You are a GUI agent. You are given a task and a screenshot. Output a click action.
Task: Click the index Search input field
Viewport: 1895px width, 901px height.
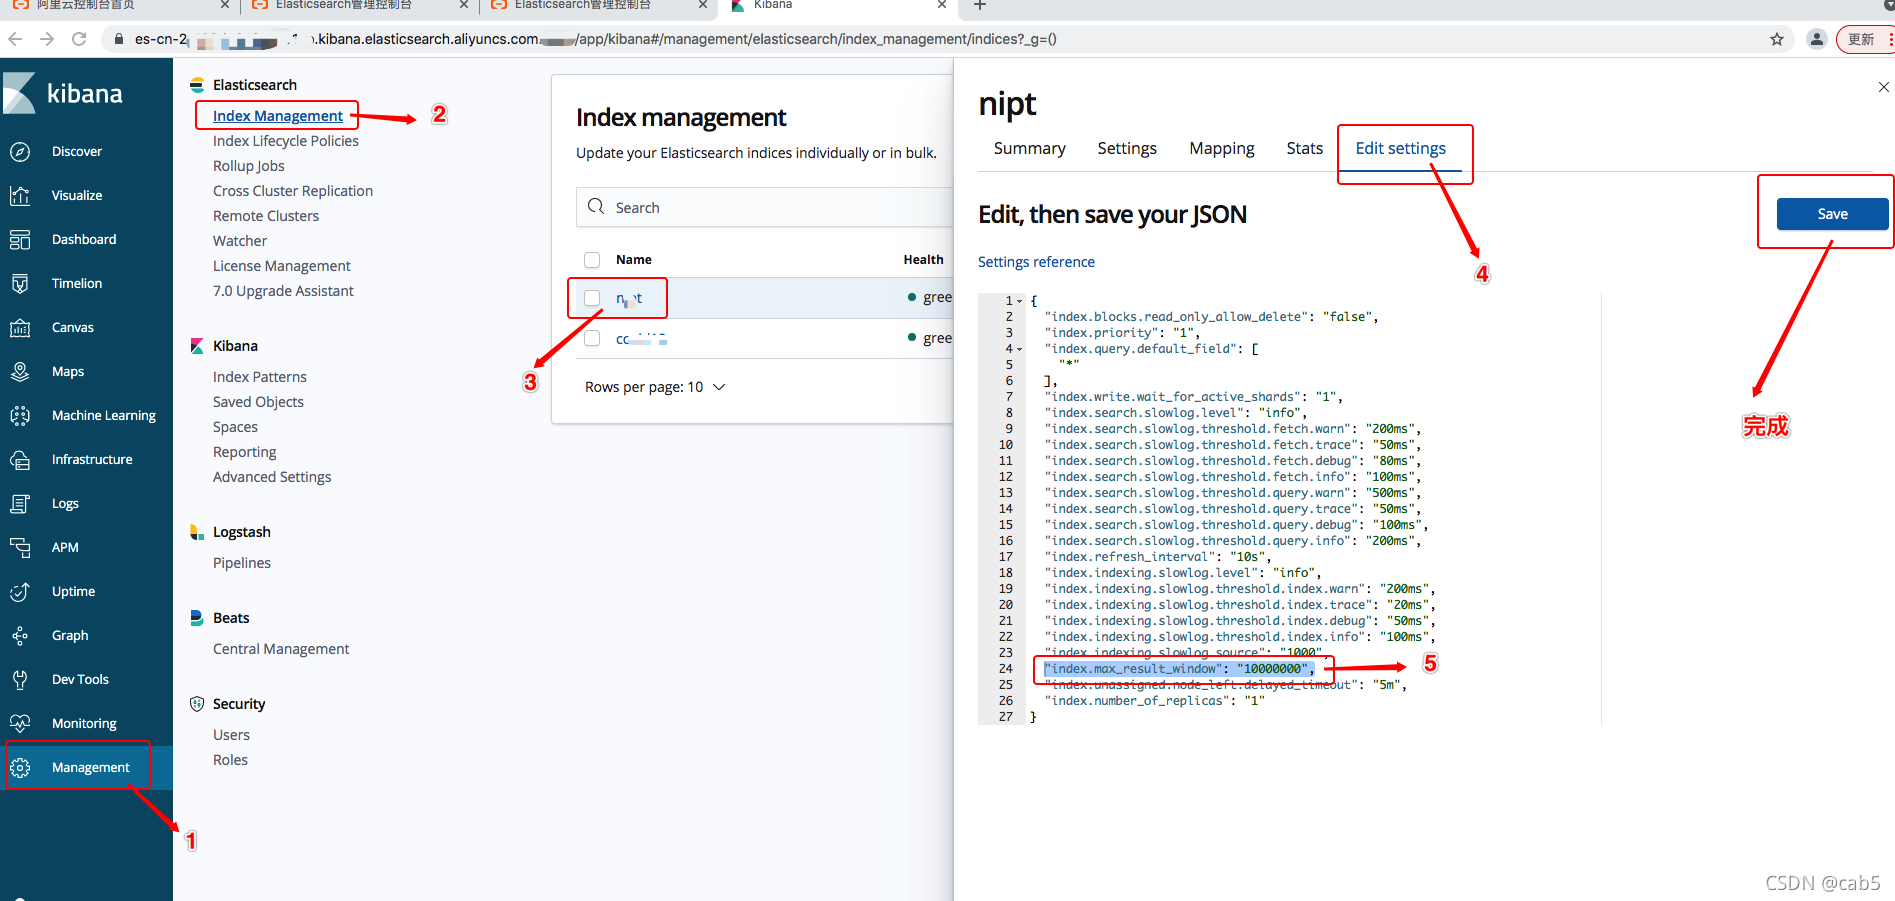coord(765,207)
